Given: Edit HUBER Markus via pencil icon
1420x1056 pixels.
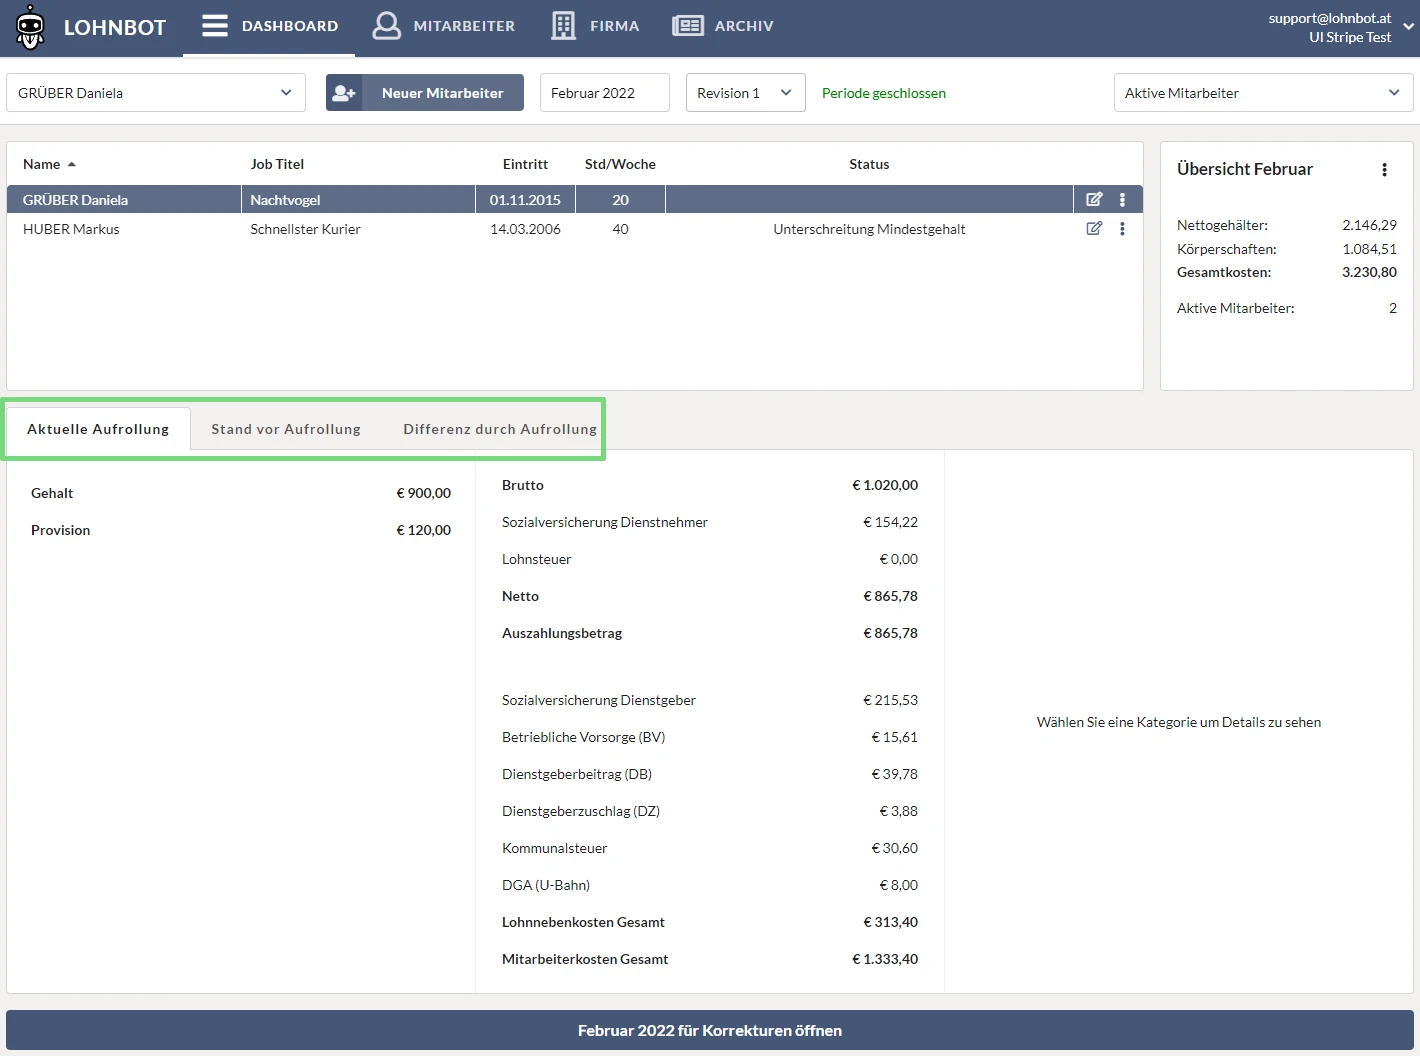Looking at the screenshot, I should (1094, 229).
